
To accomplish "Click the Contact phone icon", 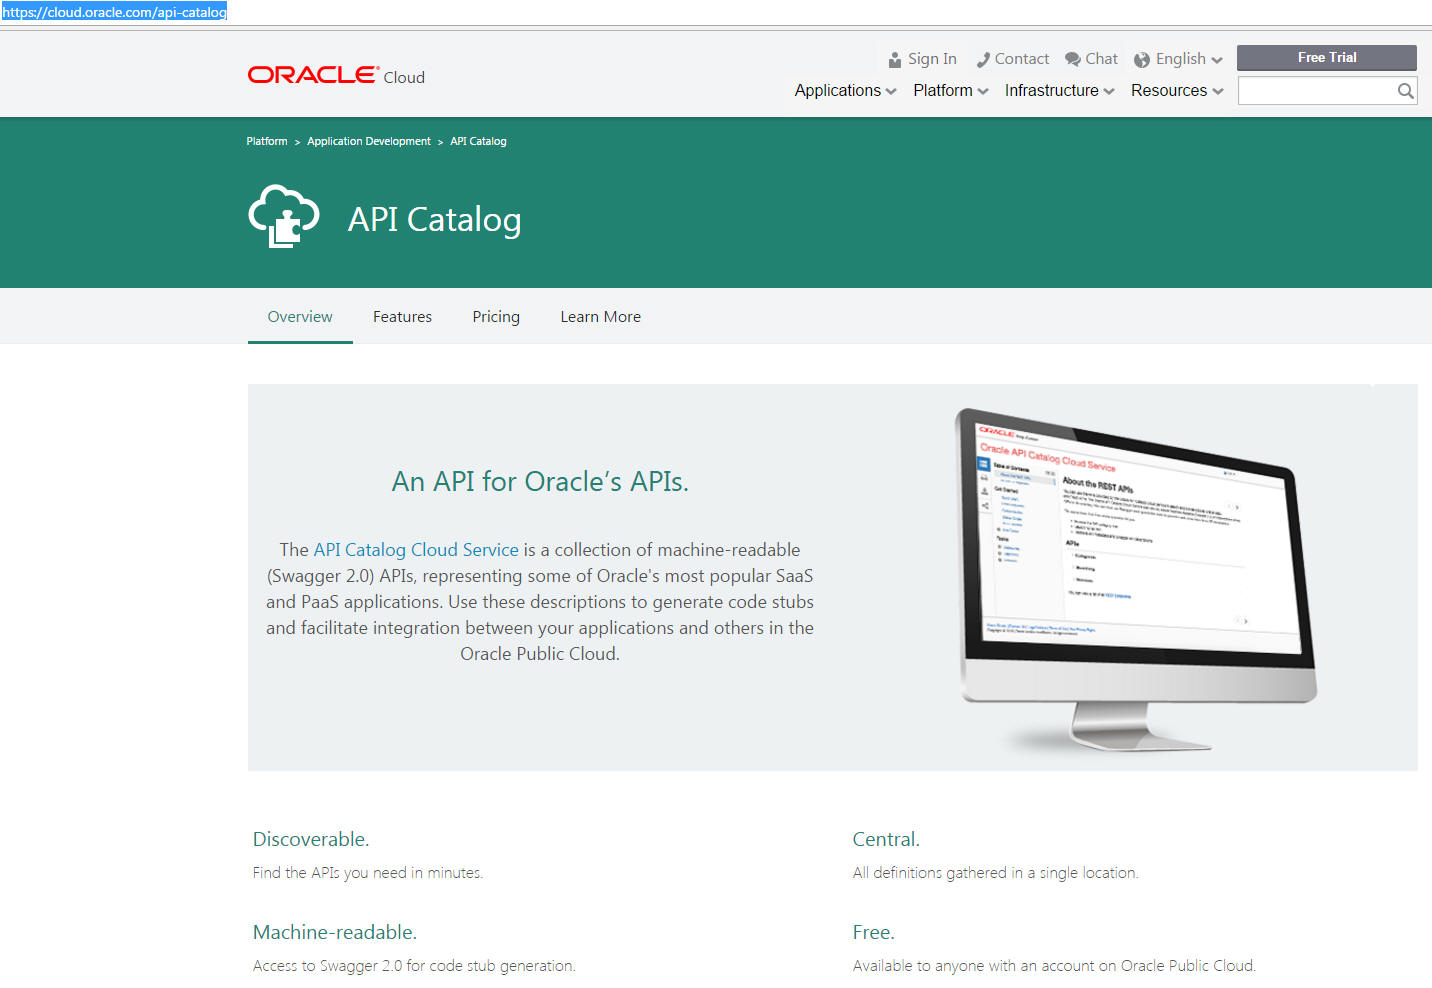I will (983, 60).
